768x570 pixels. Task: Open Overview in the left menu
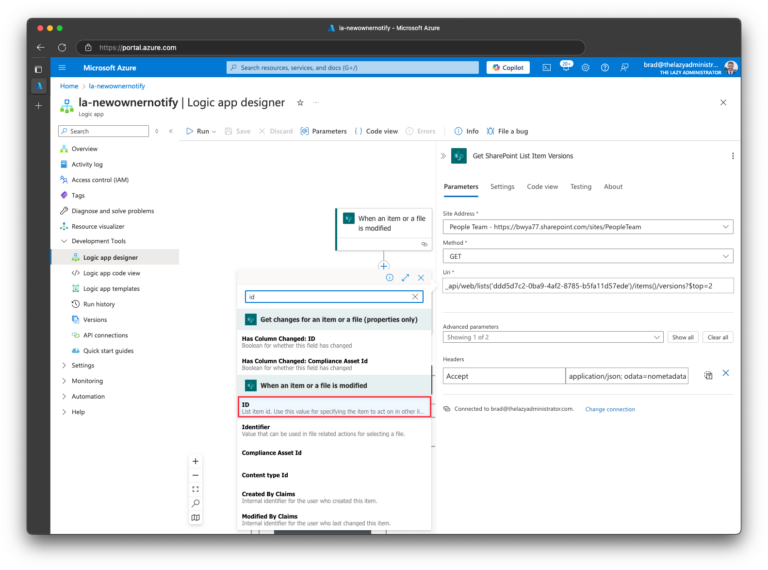[84, 149]
